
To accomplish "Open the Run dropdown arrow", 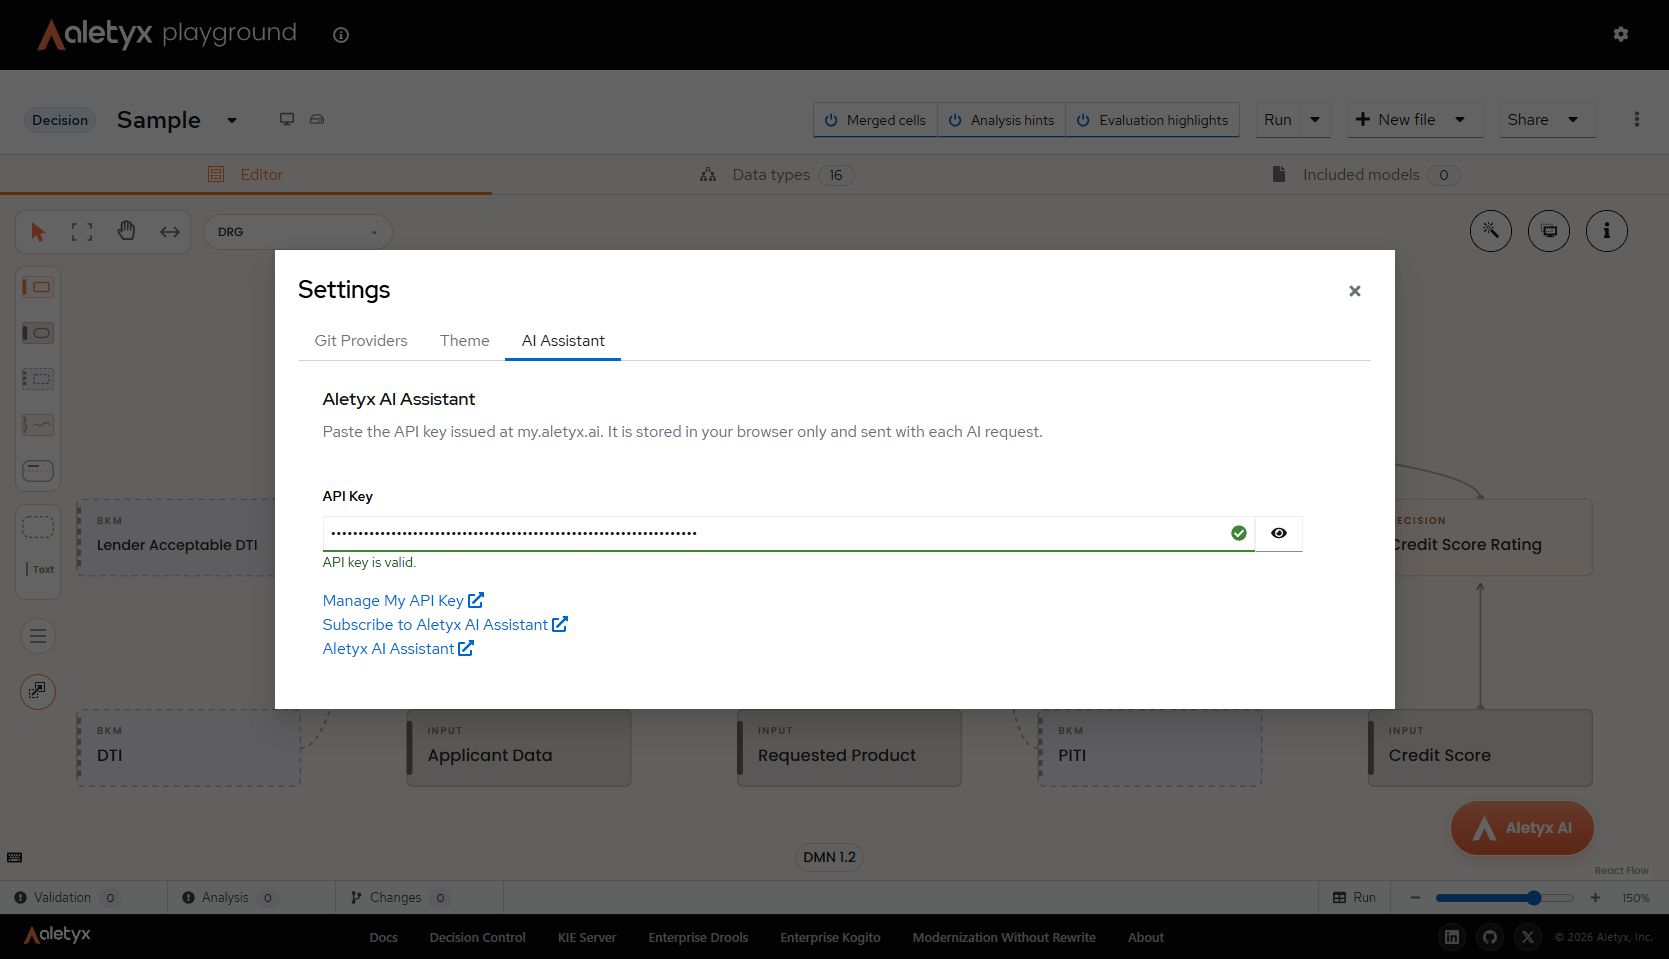I will (1315, 120).
